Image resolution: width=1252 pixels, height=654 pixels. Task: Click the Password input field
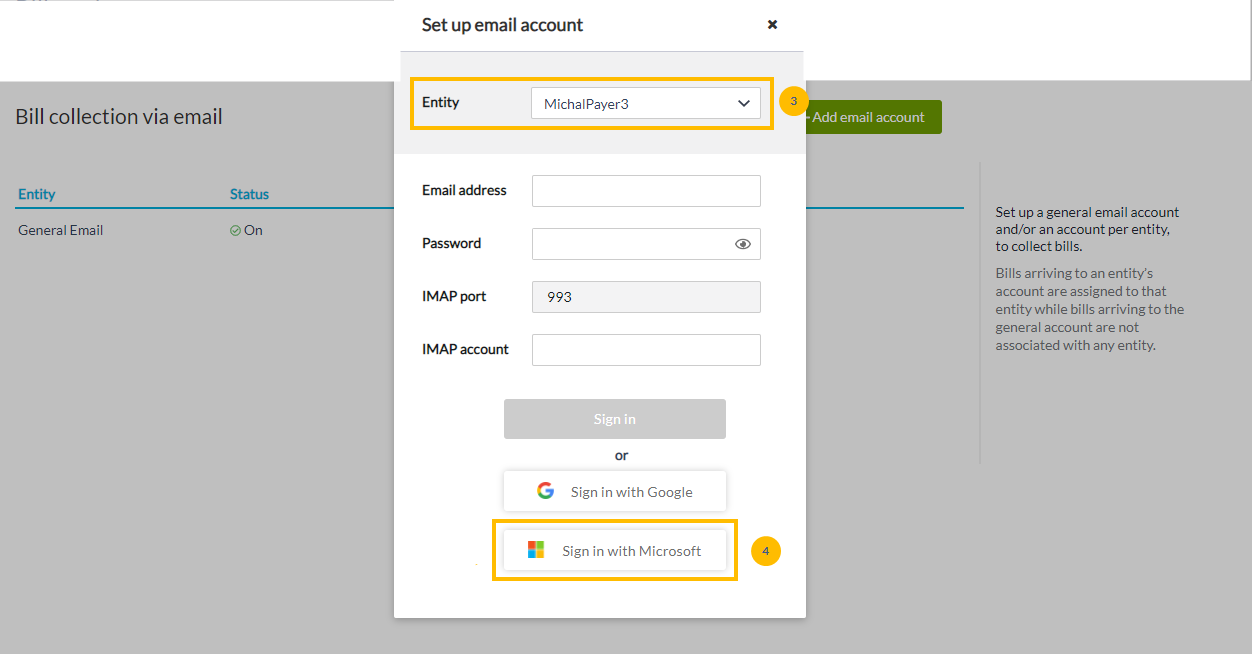(x=646, y=244)
